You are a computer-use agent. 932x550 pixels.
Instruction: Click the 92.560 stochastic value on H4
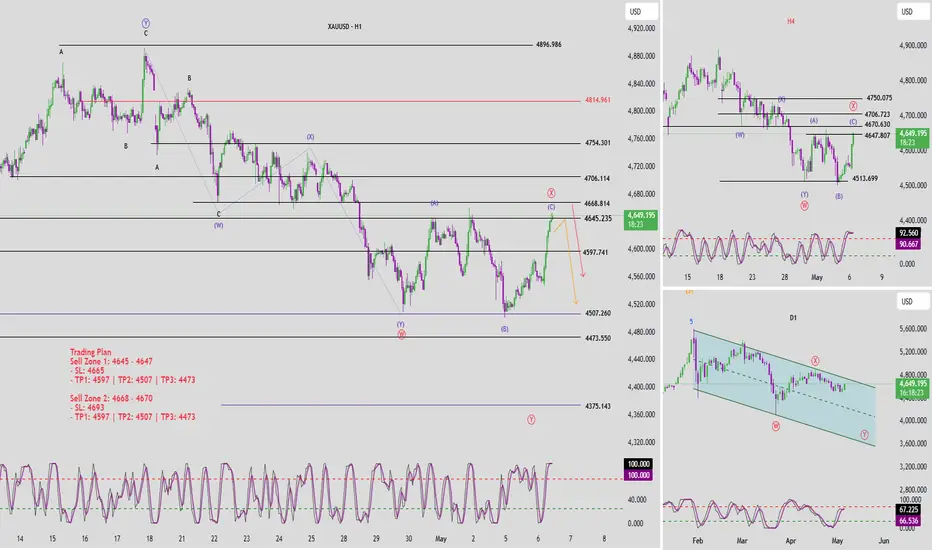coord(909,233)
